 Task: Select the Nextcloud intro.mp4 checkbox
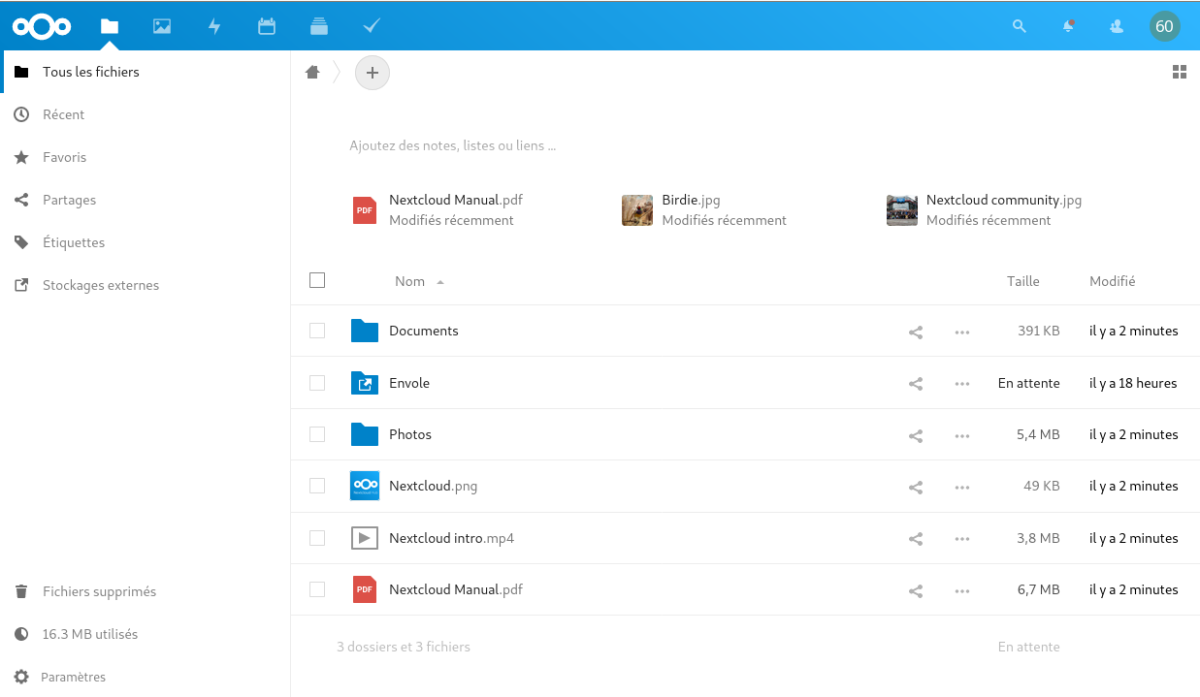[x=317, y=538]
